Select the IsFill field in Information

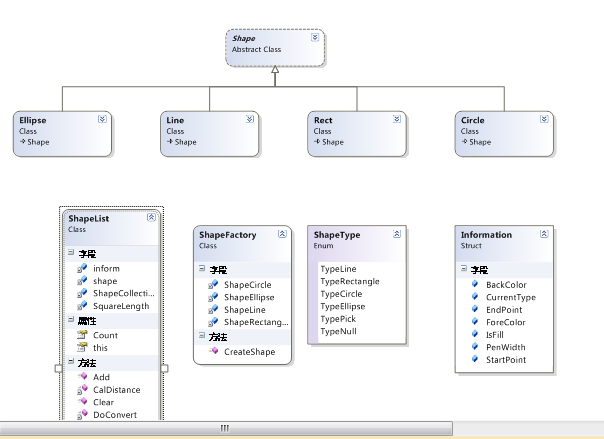[x=496, y=335]
